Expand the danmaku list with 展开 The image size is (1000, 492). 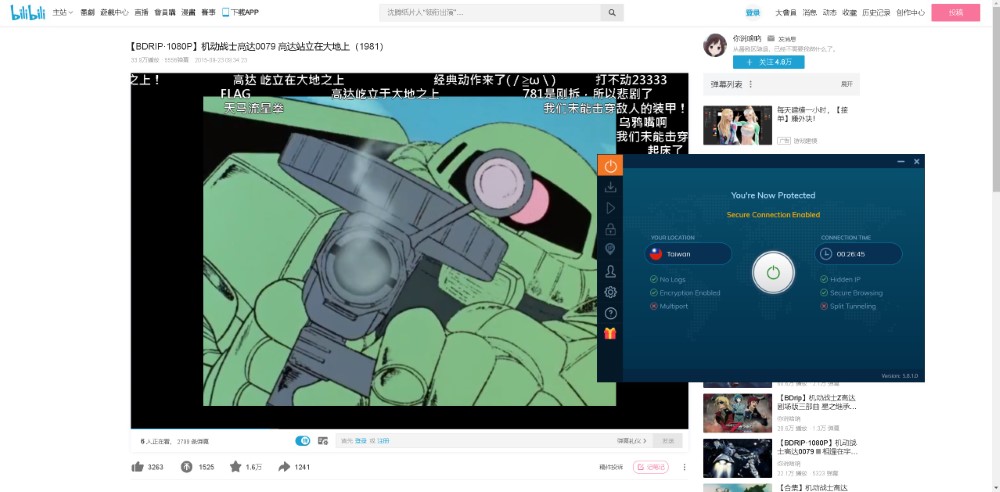point(847,84)
